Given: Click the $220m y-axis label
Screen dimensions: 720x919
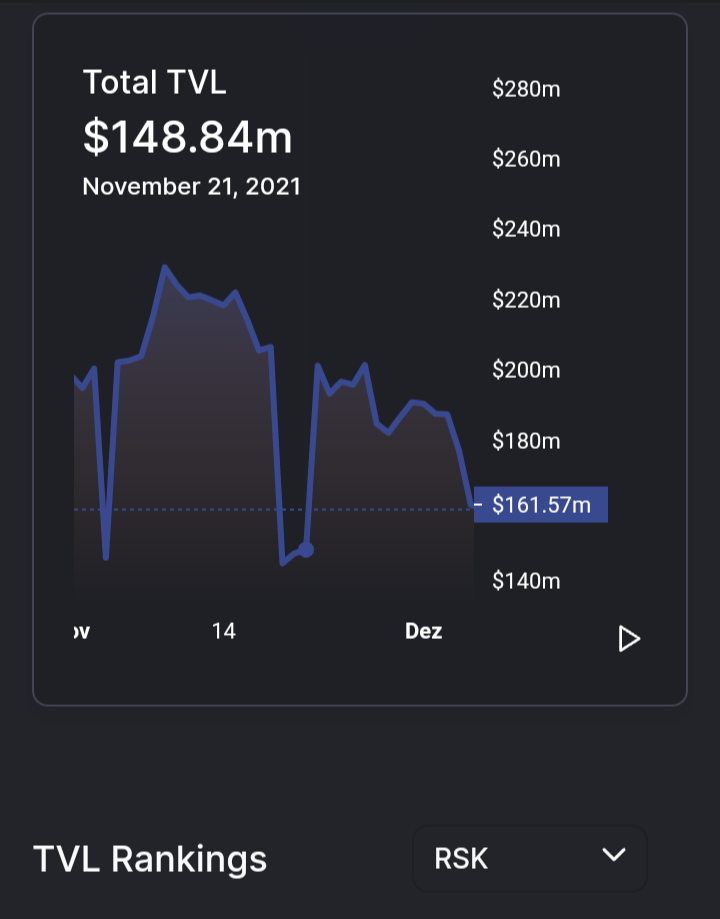Looking at the screenshot, I should coord(526,300).
